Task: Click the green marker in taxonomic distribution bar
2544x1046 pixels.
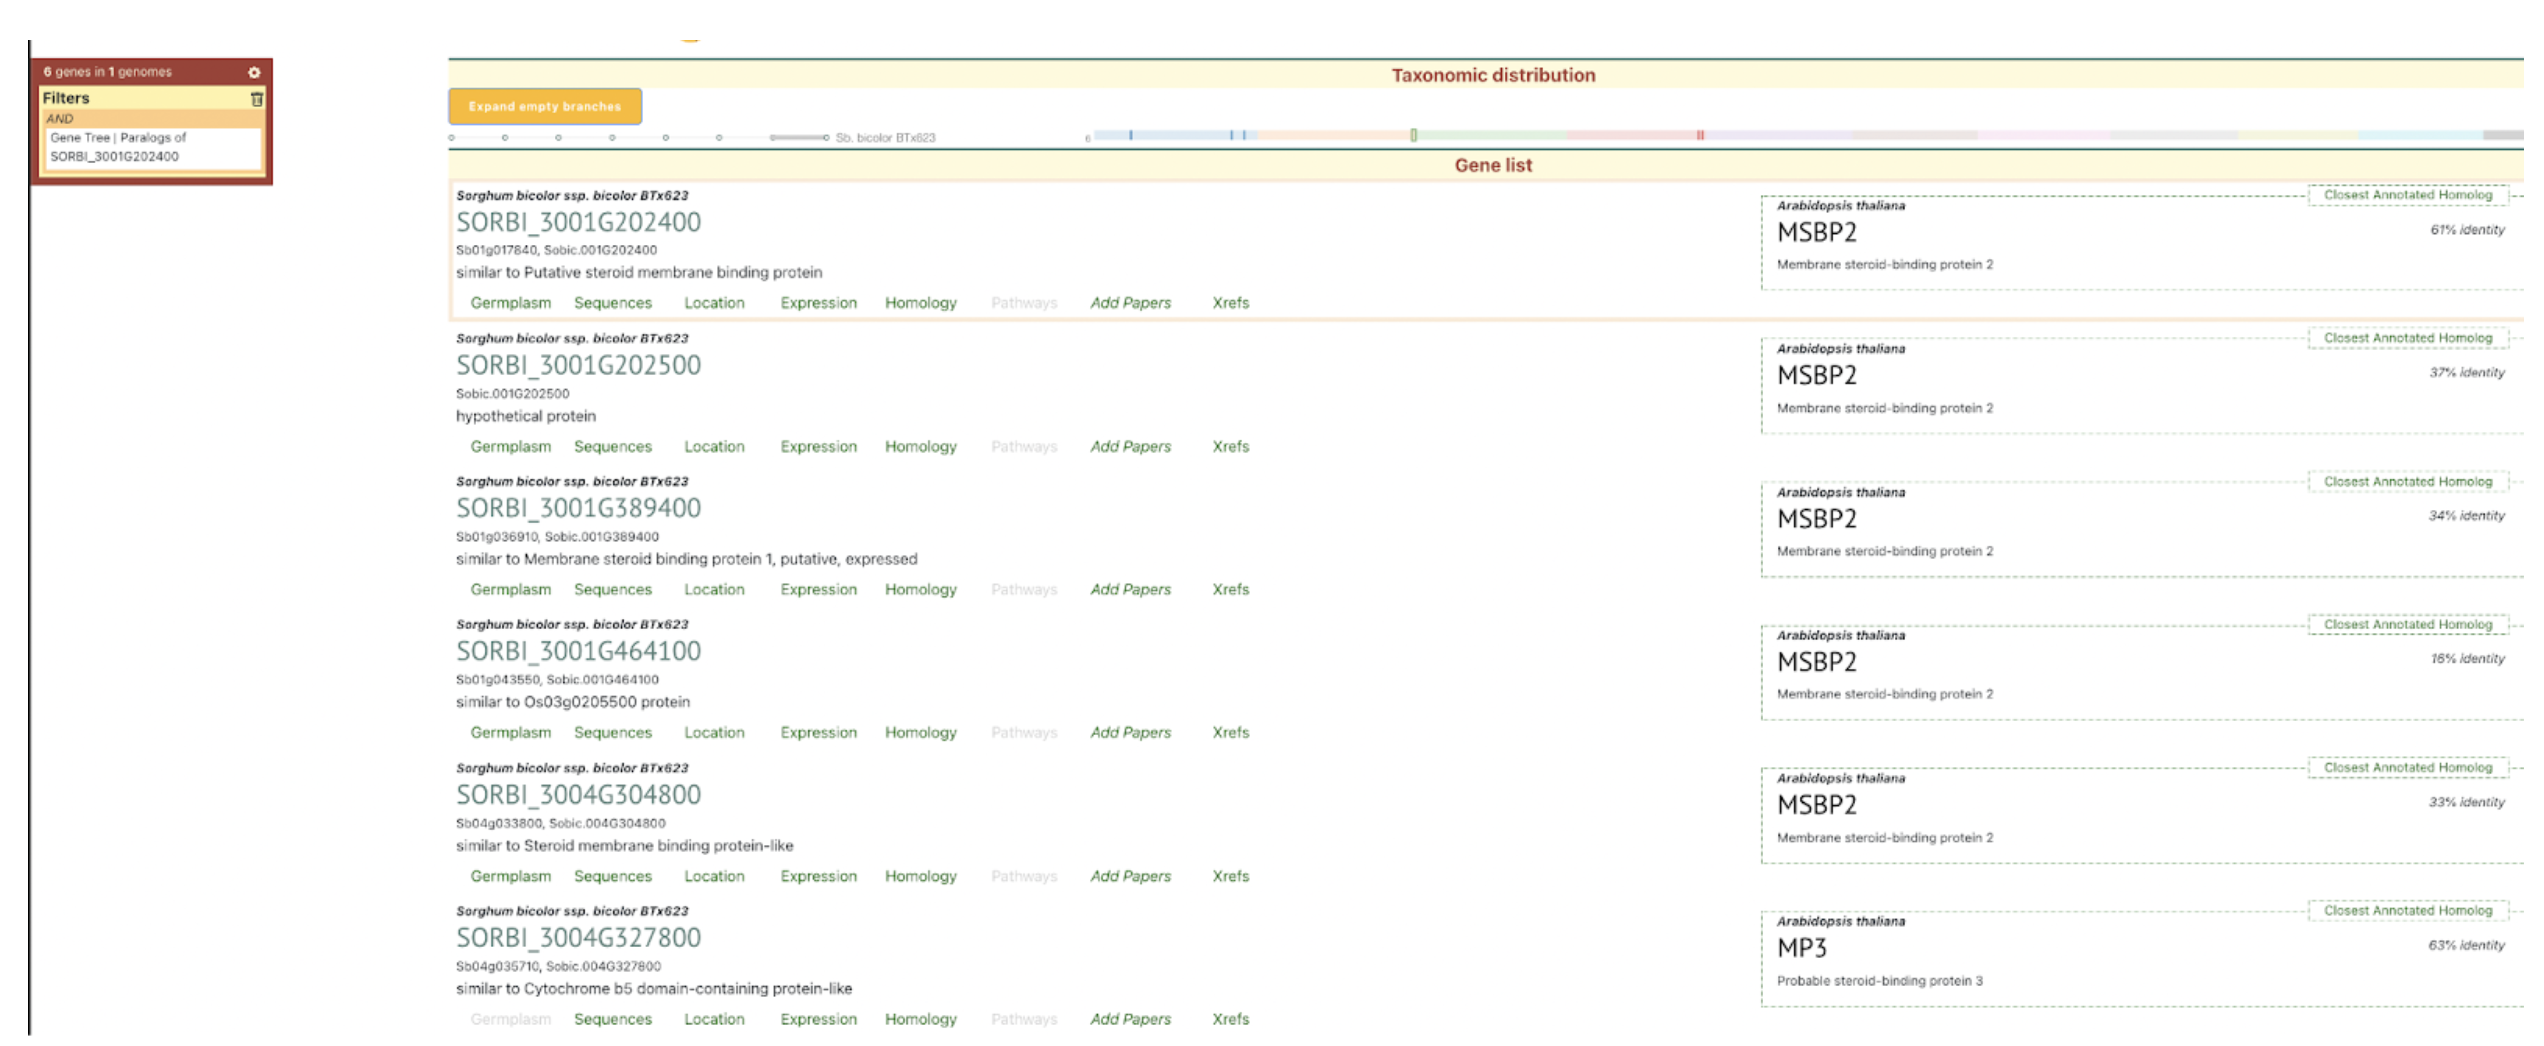Action: coord(1413,135)
